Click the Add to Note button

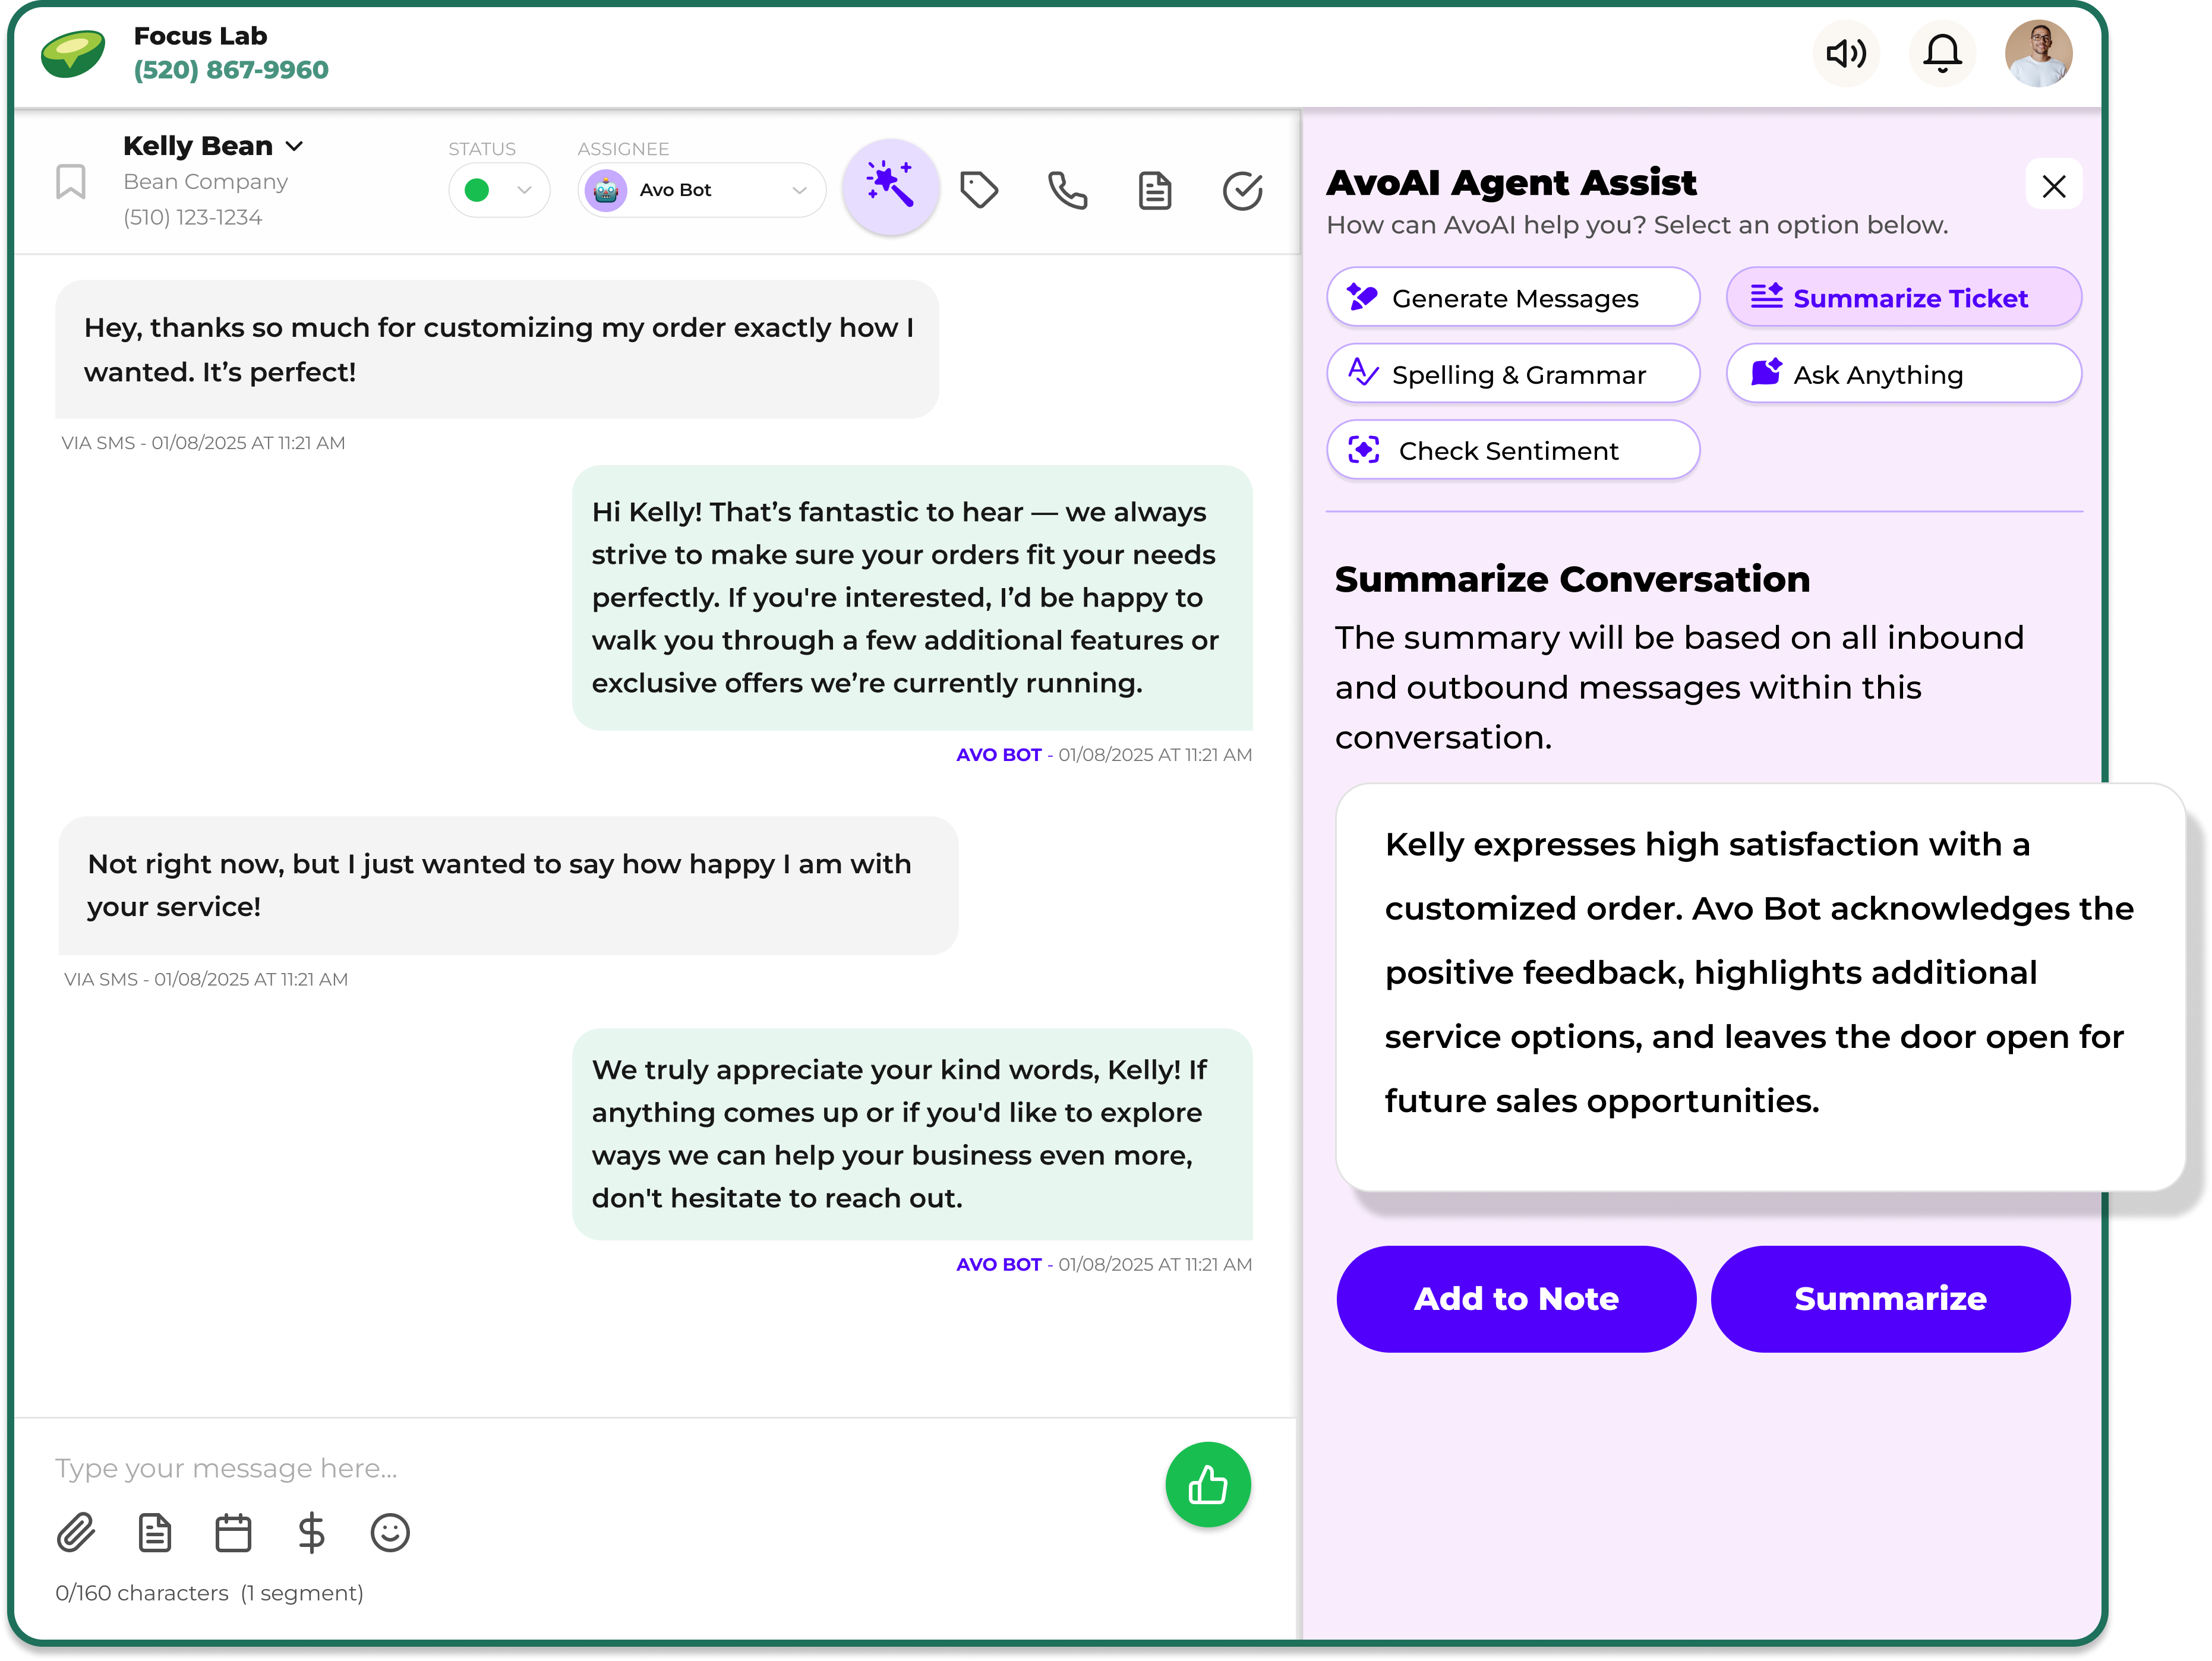click(1515, 1298)
